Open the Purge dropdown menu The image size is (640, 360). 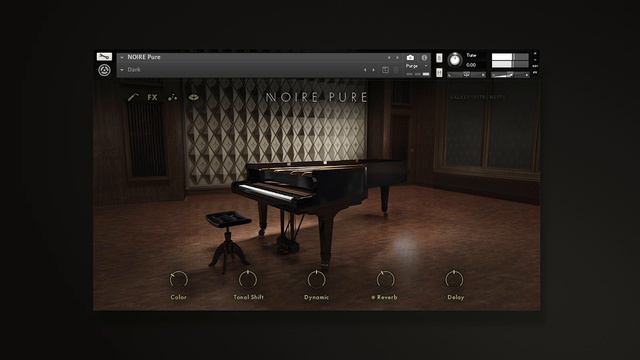click(x=416, y=66)
